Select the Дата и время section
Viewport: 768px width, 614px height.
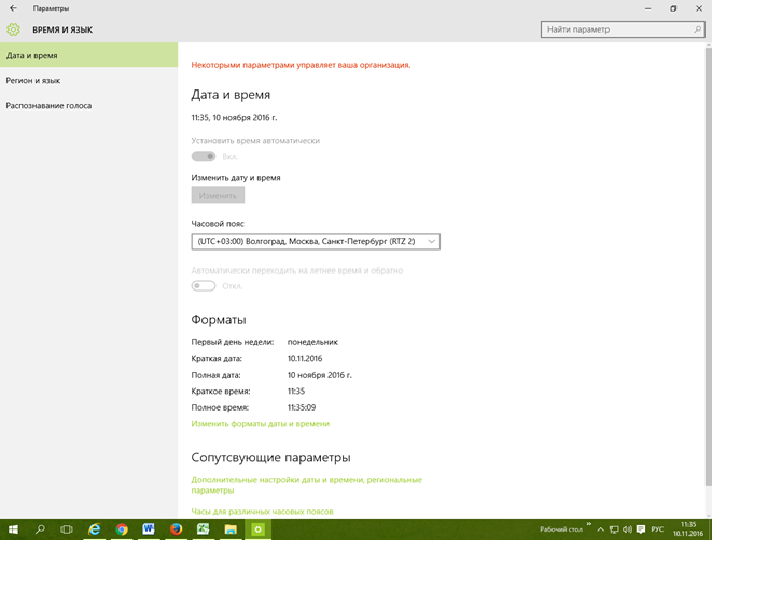point(32,55)
